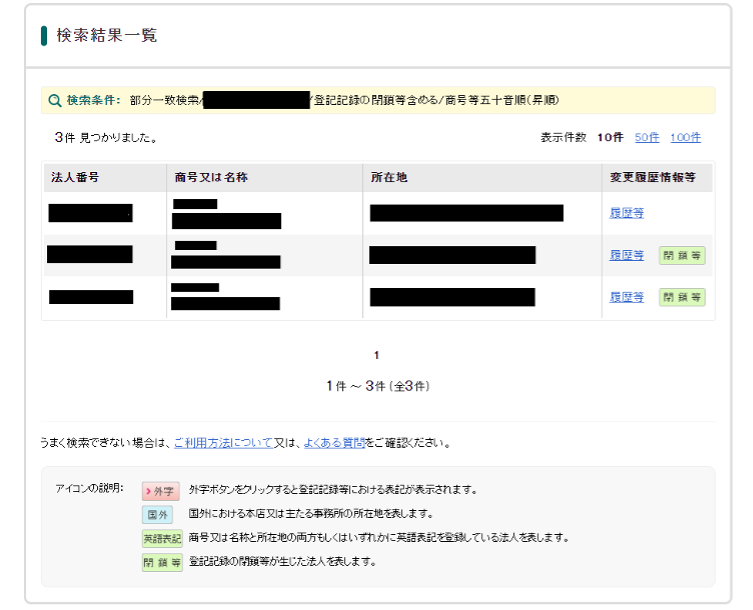Click the magnifier icon beside 検索条件
This screenshot has height=610, width=753.
coord(54,100)
